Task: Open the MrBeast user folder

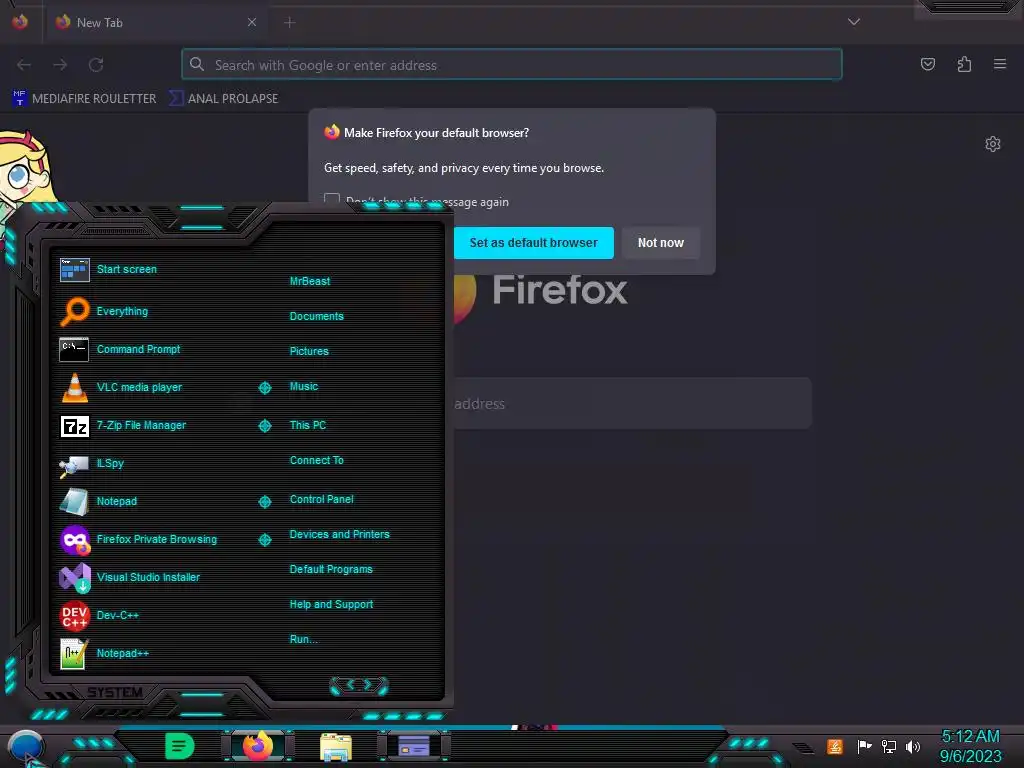Action: pos(310,281)
